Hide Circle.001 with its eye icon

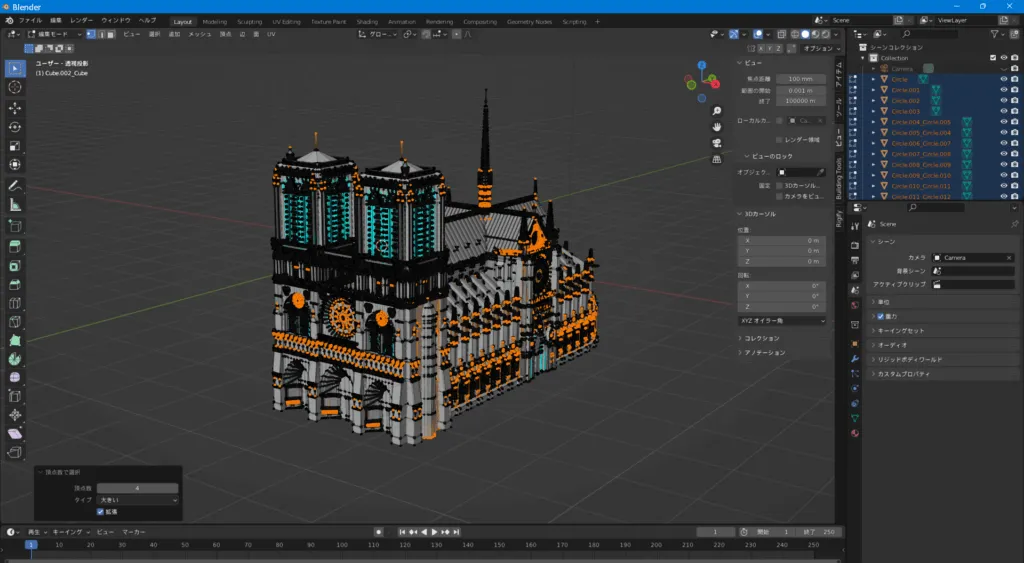point(1004,90)
